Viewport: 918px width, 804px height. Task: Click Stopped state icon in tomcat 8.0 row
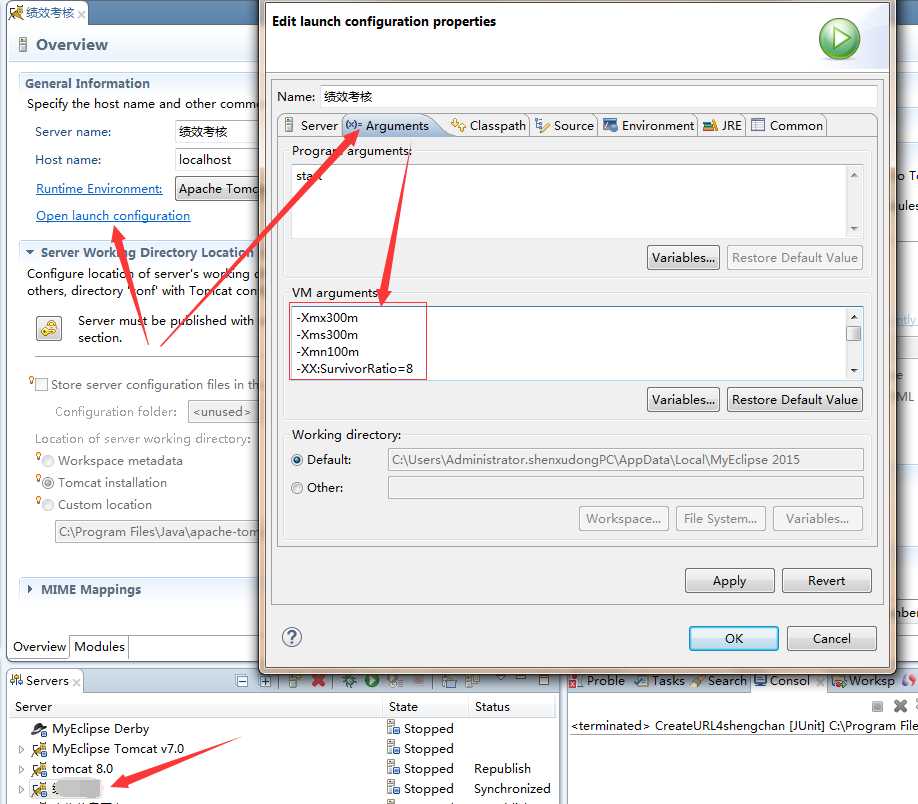[x=393, y=768]
